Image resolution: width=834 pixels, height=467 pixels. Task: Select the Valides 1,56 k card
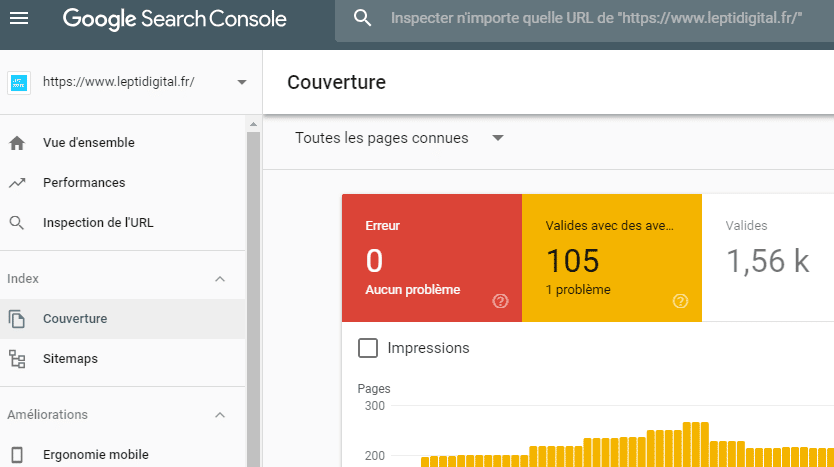click(768, 258)
